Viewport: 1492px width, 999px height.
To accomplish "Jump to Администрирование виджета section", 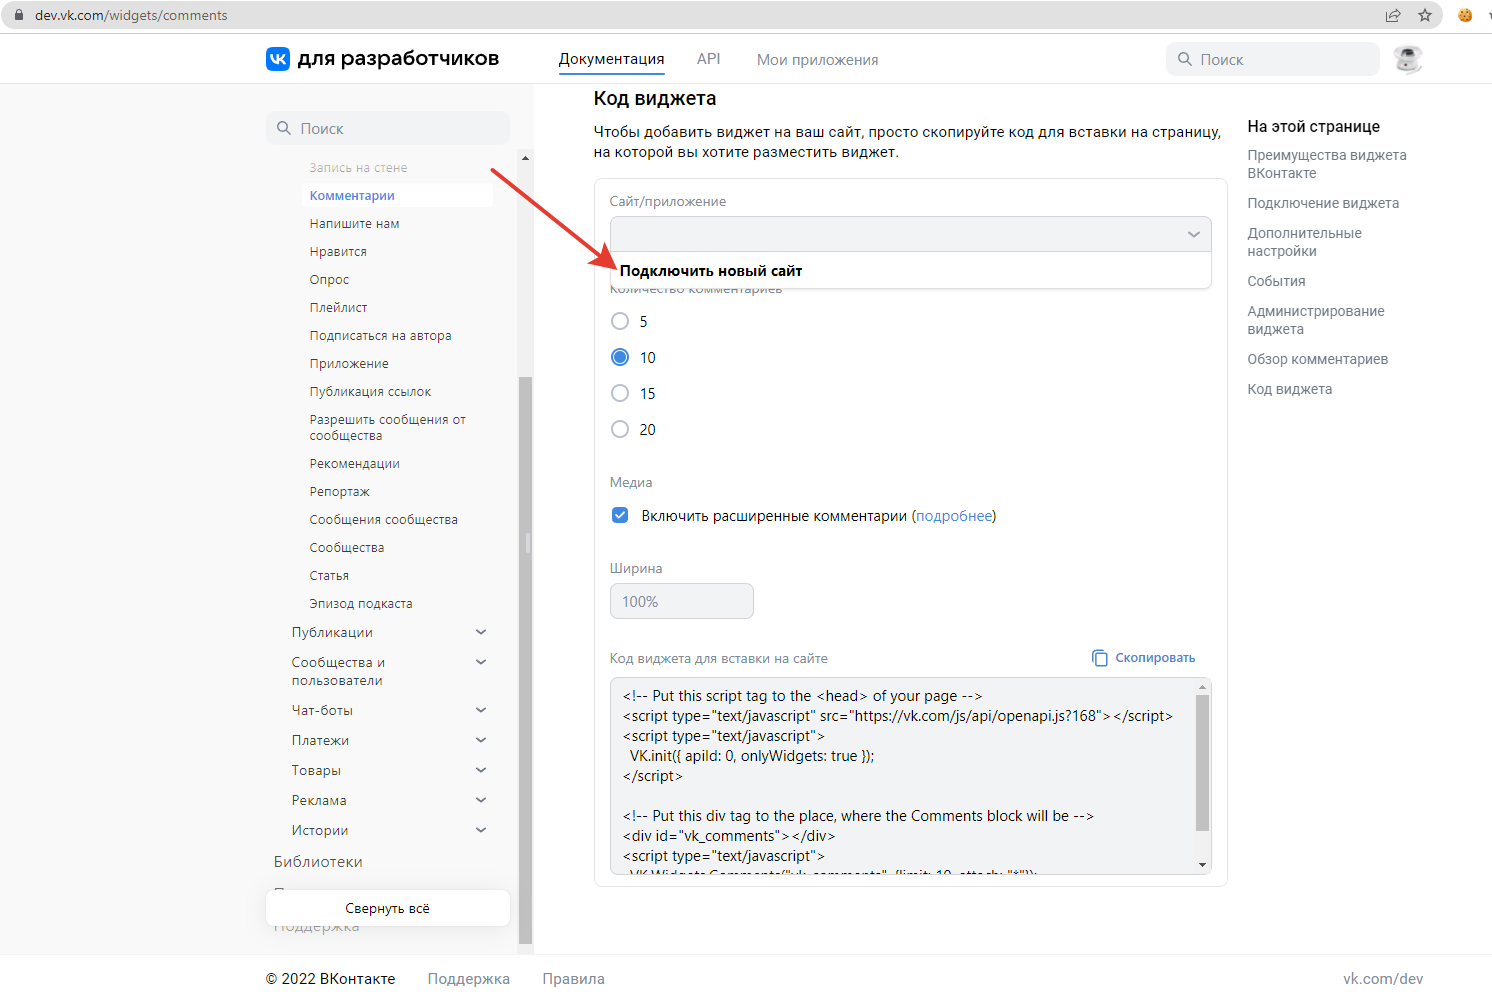I will [1316, 320].
